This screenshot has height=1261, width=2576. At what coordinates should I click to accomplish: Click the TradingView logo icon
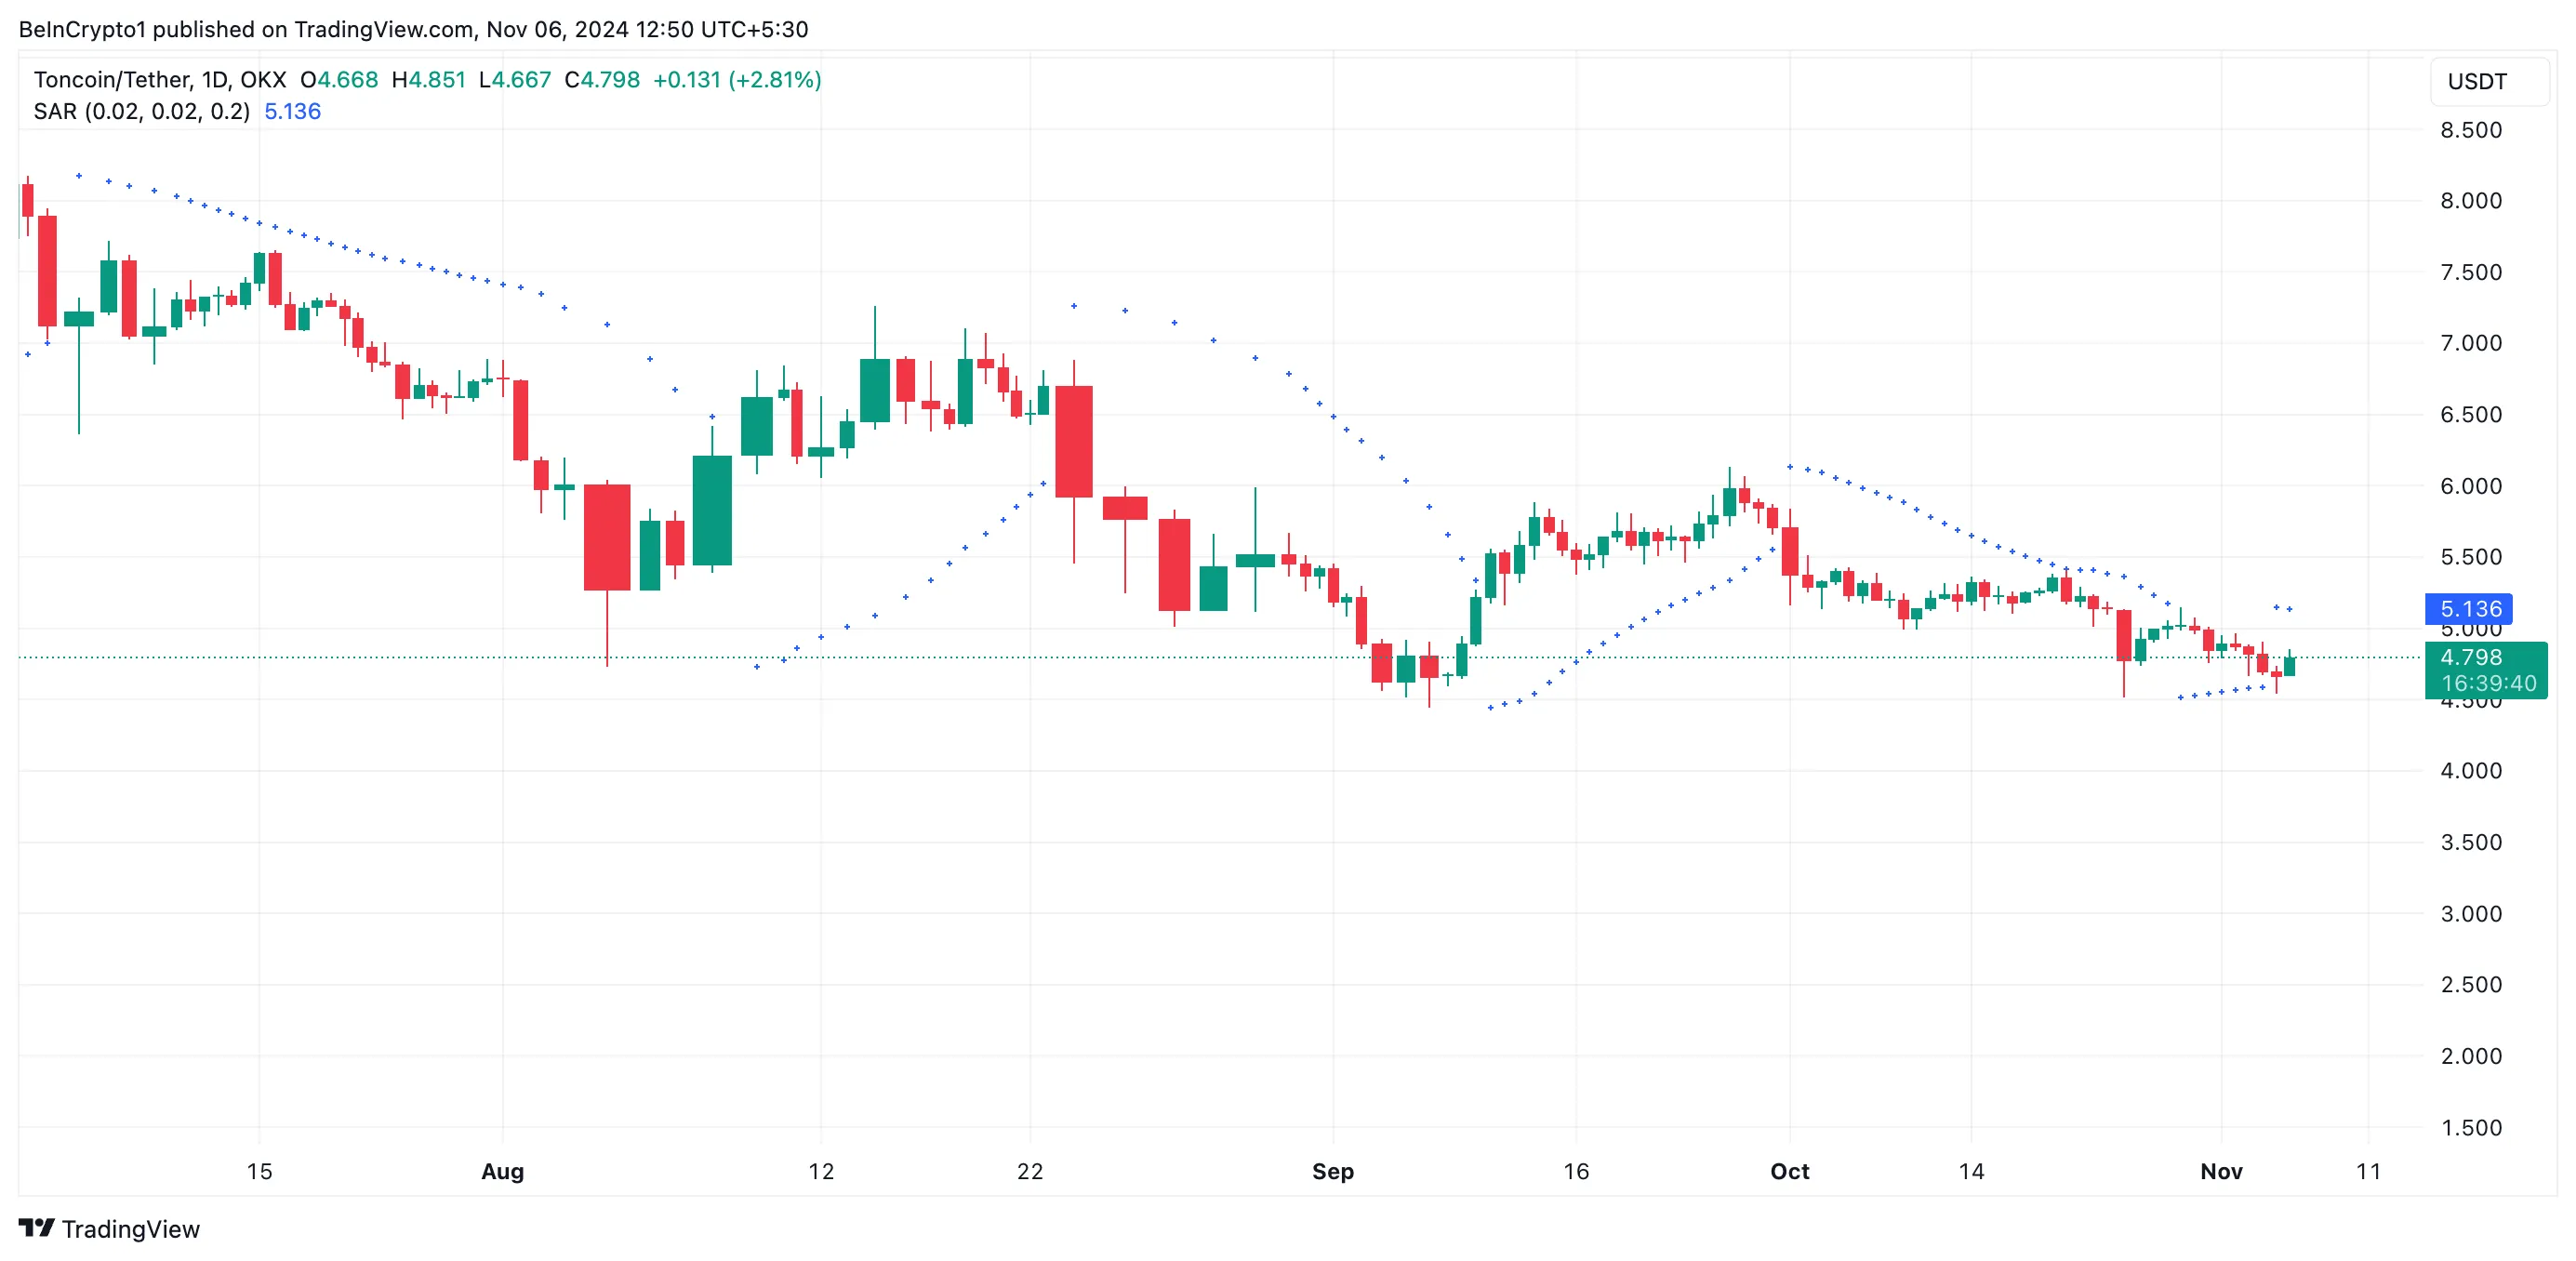click(x=36, y=1228)
